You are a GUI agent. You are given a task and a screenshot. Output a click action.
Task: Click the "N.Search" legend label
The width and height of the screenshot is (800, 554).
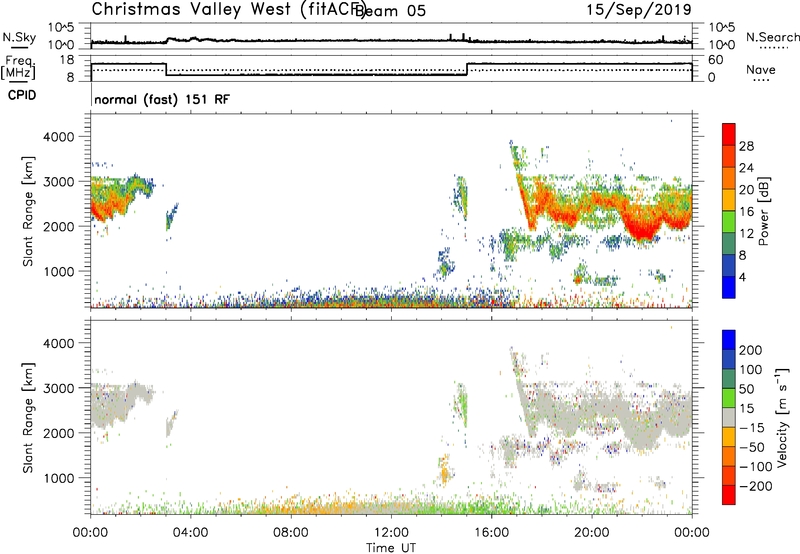point(772,37)
